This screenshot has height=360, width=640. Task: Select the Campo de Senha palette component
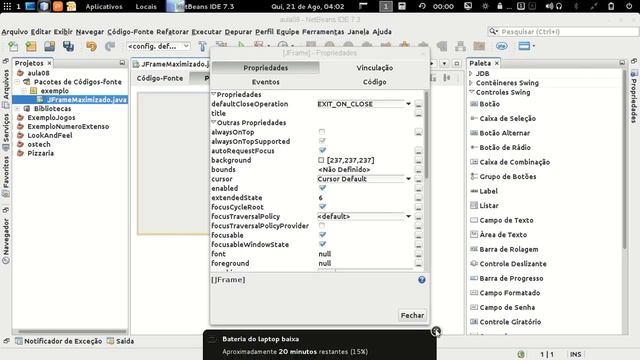click(503, 307)
